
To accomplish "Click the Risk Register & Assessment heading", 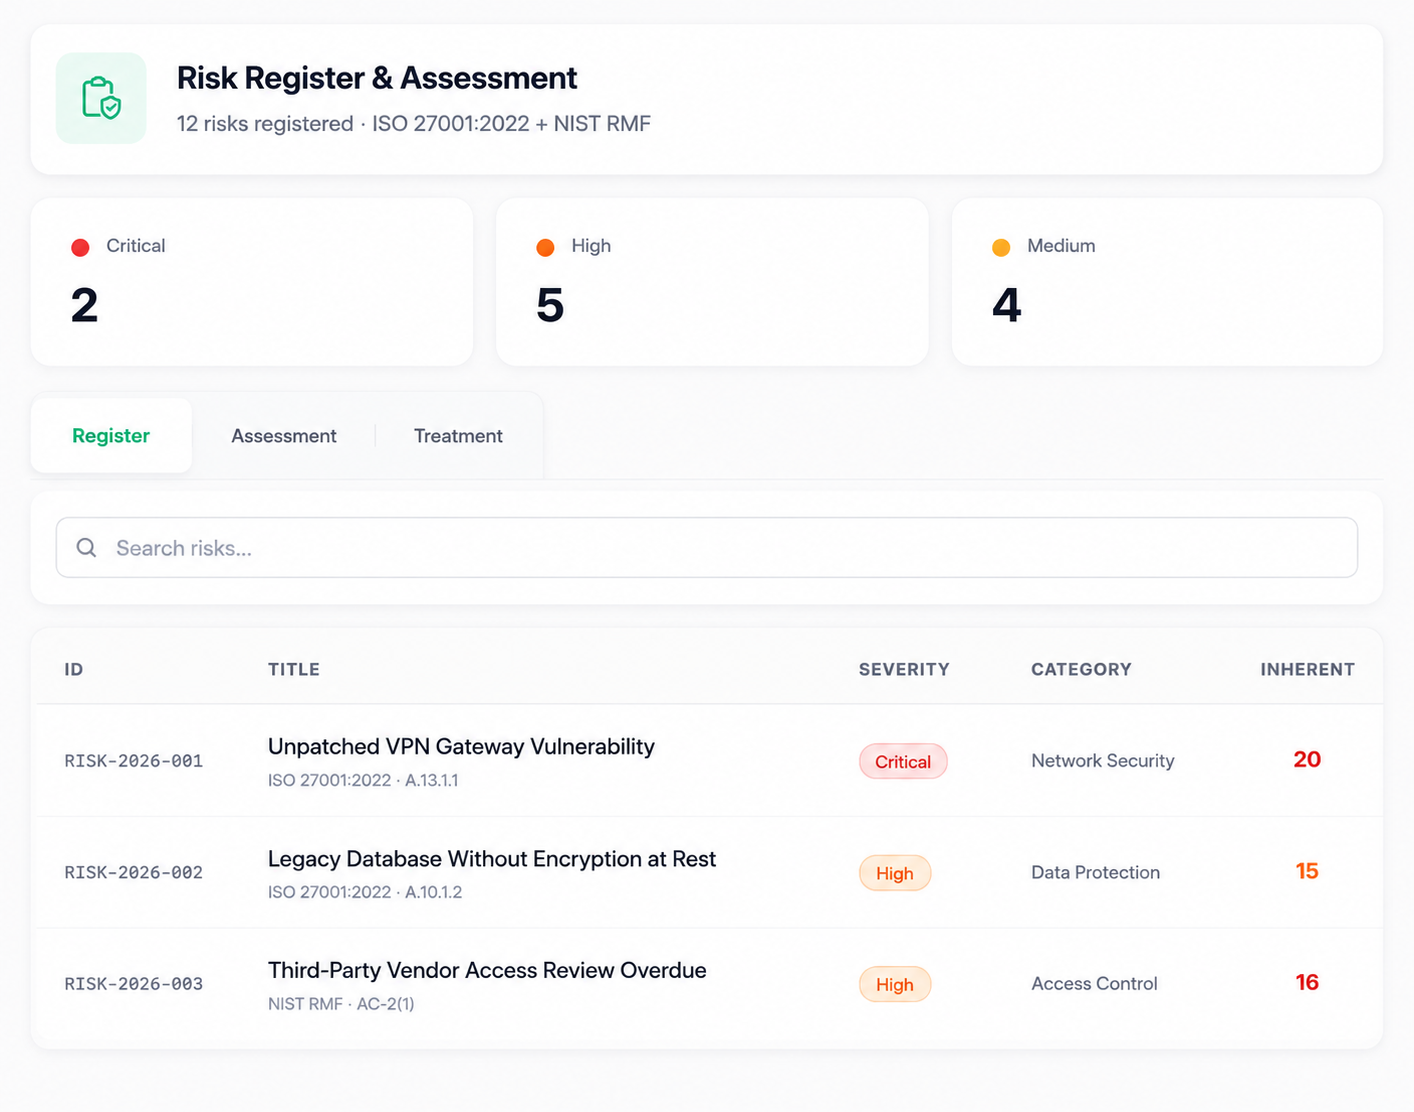I will point(377,78).
